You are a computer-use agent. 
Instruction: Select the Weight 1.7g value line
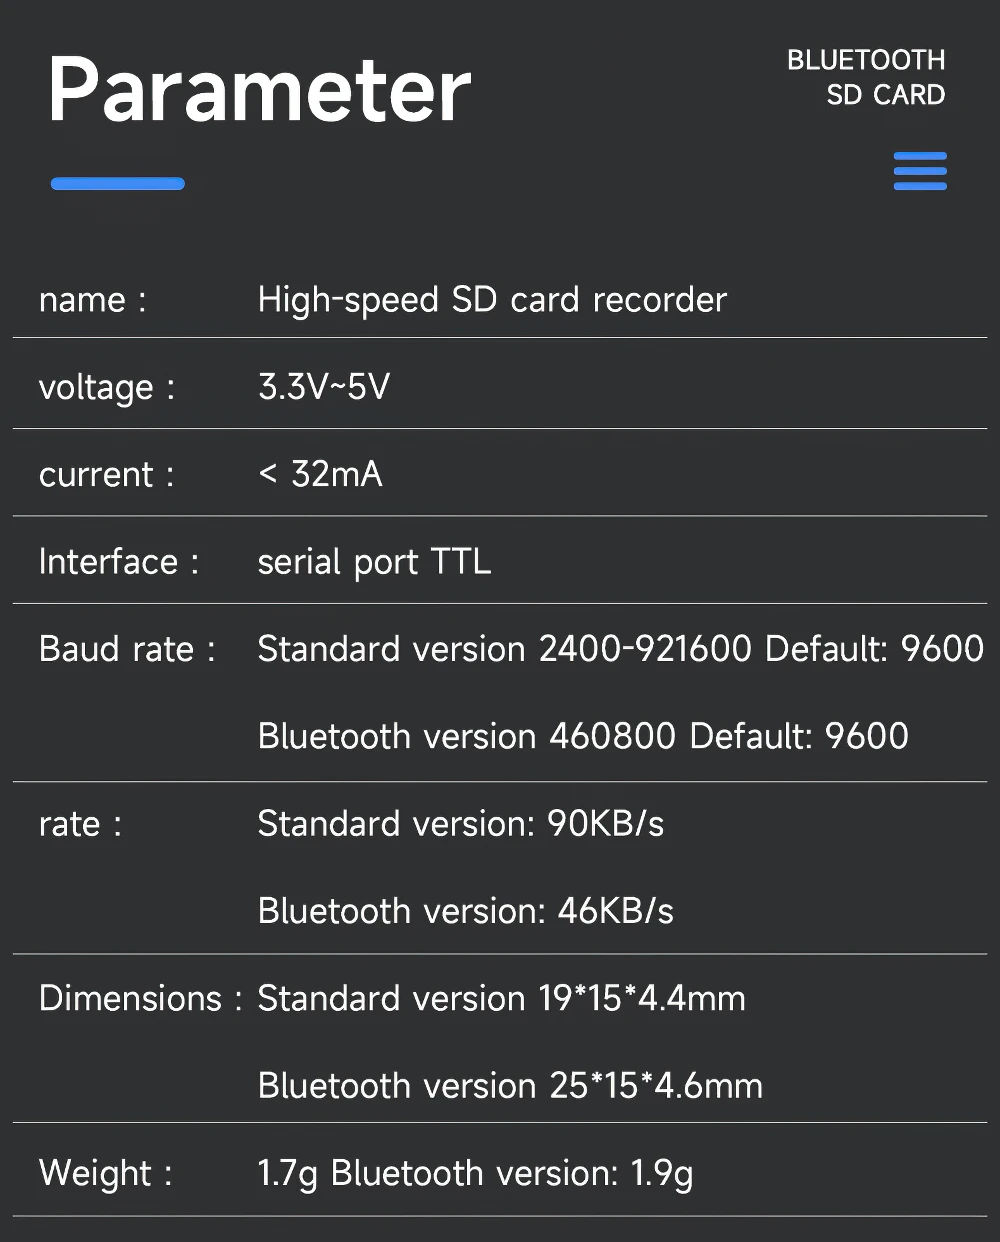(475, 1173)
